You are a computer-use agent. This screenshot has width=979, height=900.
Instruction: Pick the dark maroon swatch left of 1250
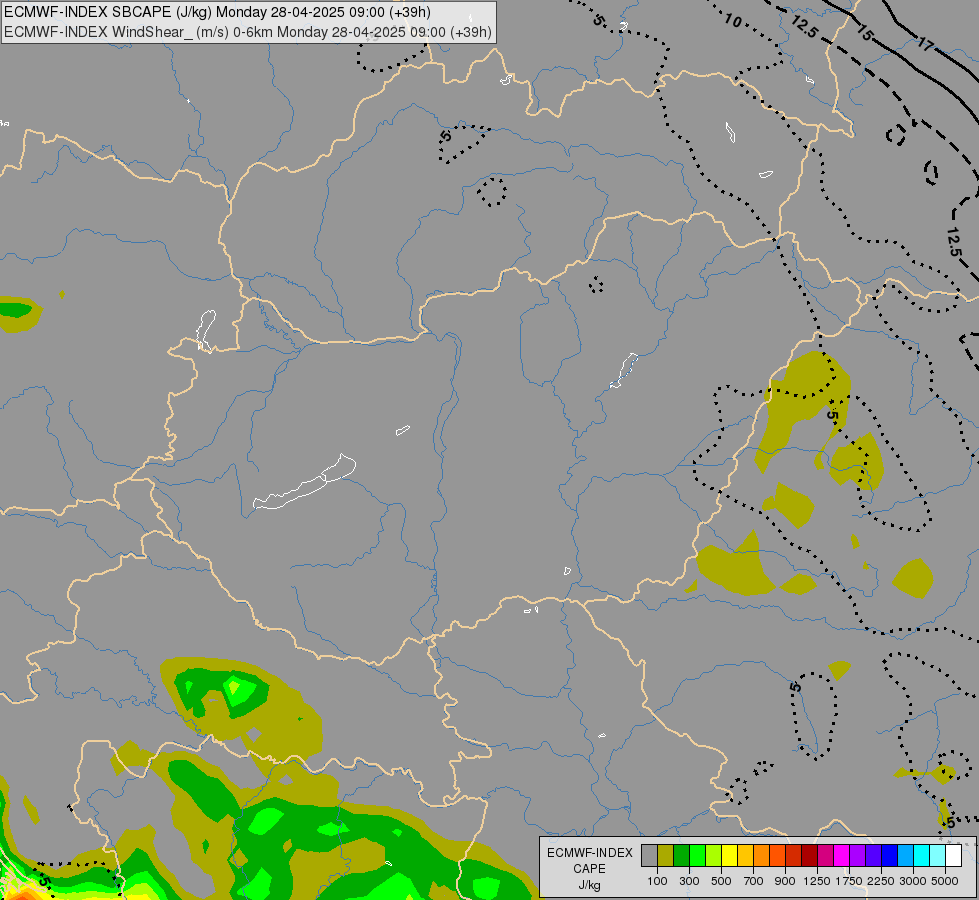pos(810,856)
